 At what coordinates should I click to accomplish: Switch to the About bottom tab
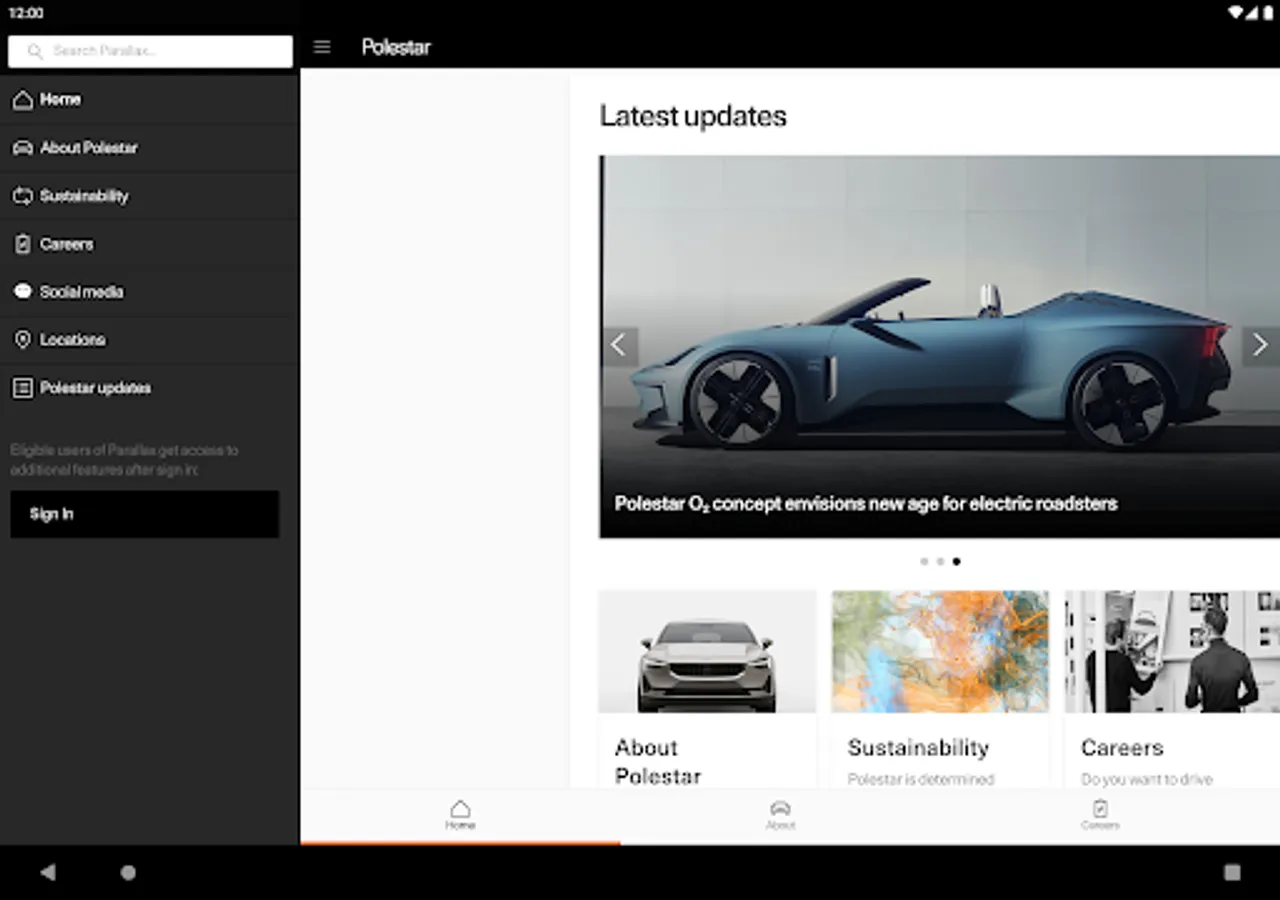coord(780,816)
